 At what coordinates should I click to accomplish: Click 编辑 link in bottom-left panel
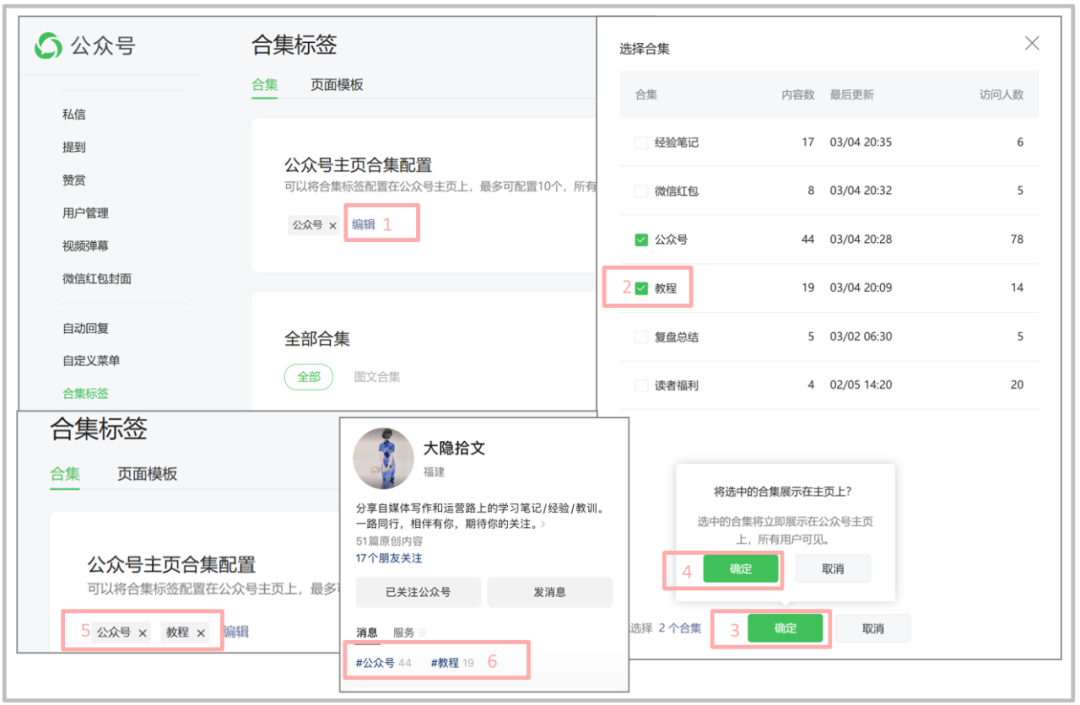click(236, 631)
